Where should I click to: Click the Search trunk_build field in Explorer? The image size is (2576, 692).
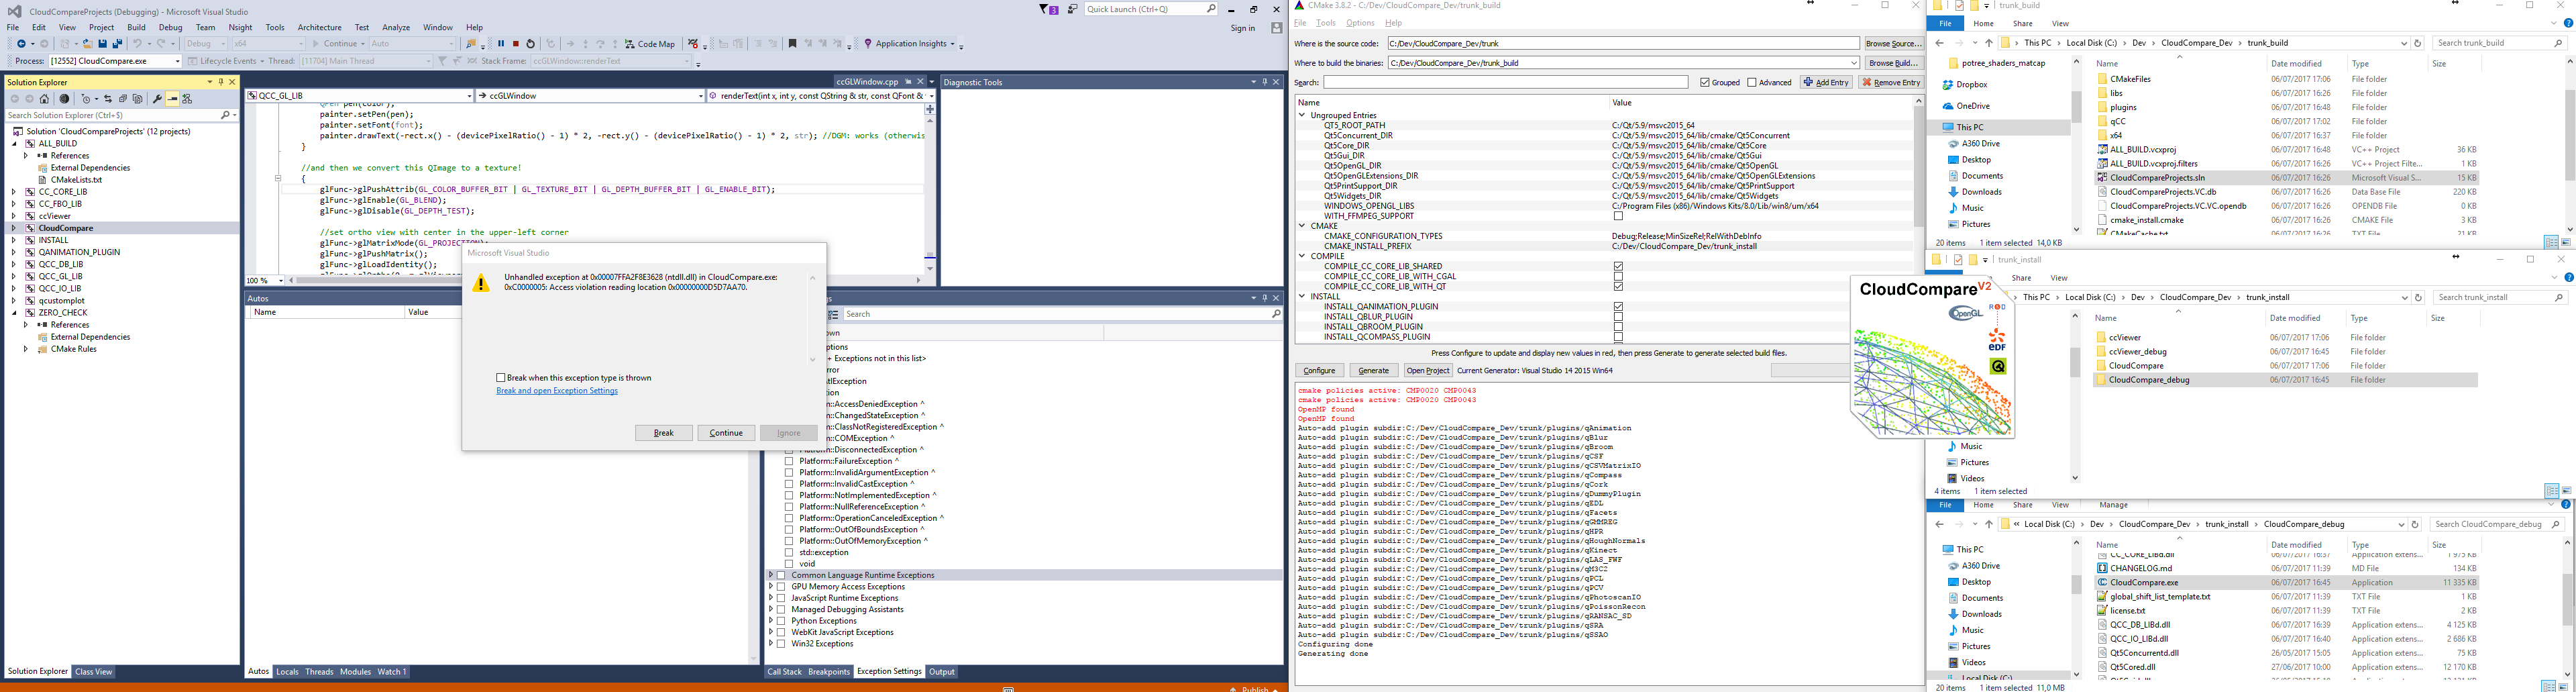(x=2501, y=43)
